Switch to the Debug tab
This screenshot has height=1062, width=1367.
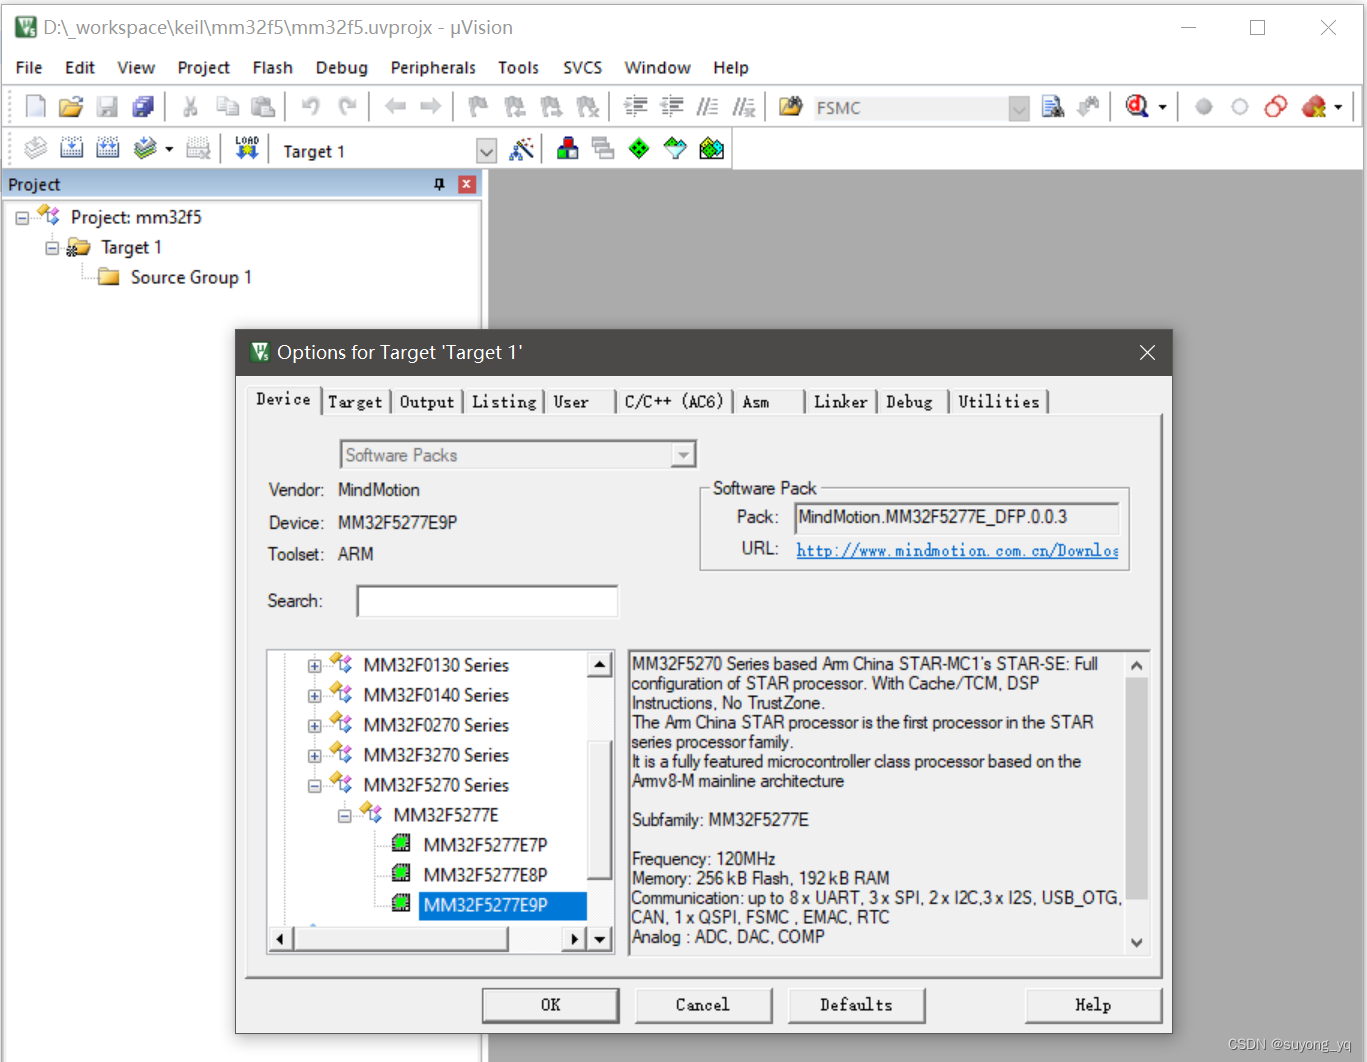(909, 402)
